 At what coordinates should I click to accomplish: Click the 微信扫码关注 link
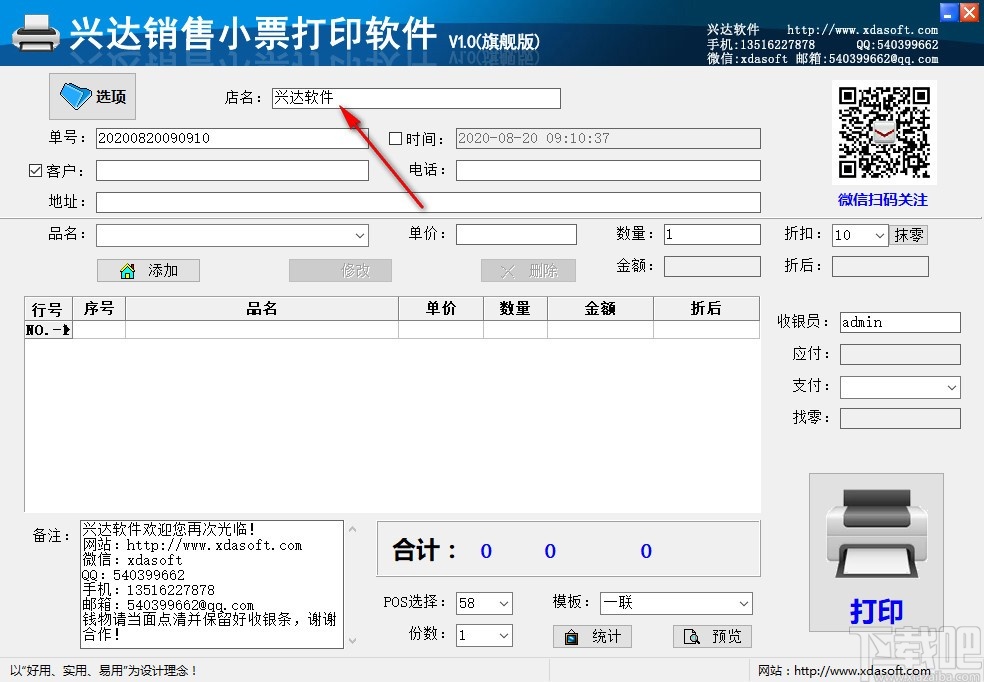click(882, 200)
